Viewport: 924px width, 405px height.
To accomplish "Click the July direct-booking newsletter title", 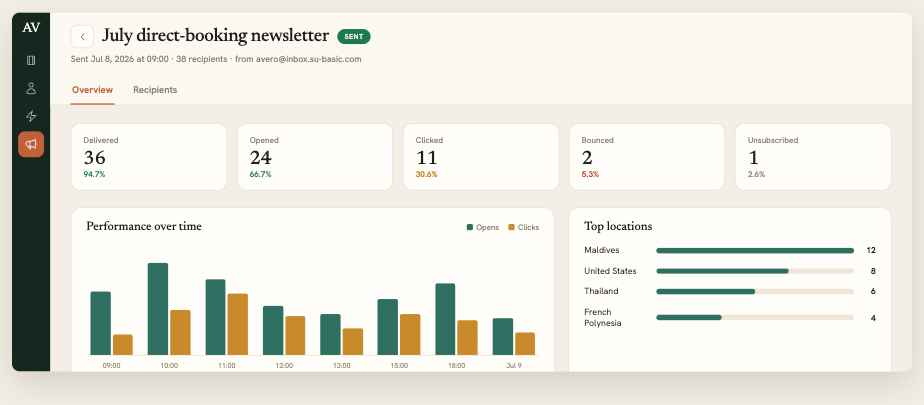I will [215, 36].
